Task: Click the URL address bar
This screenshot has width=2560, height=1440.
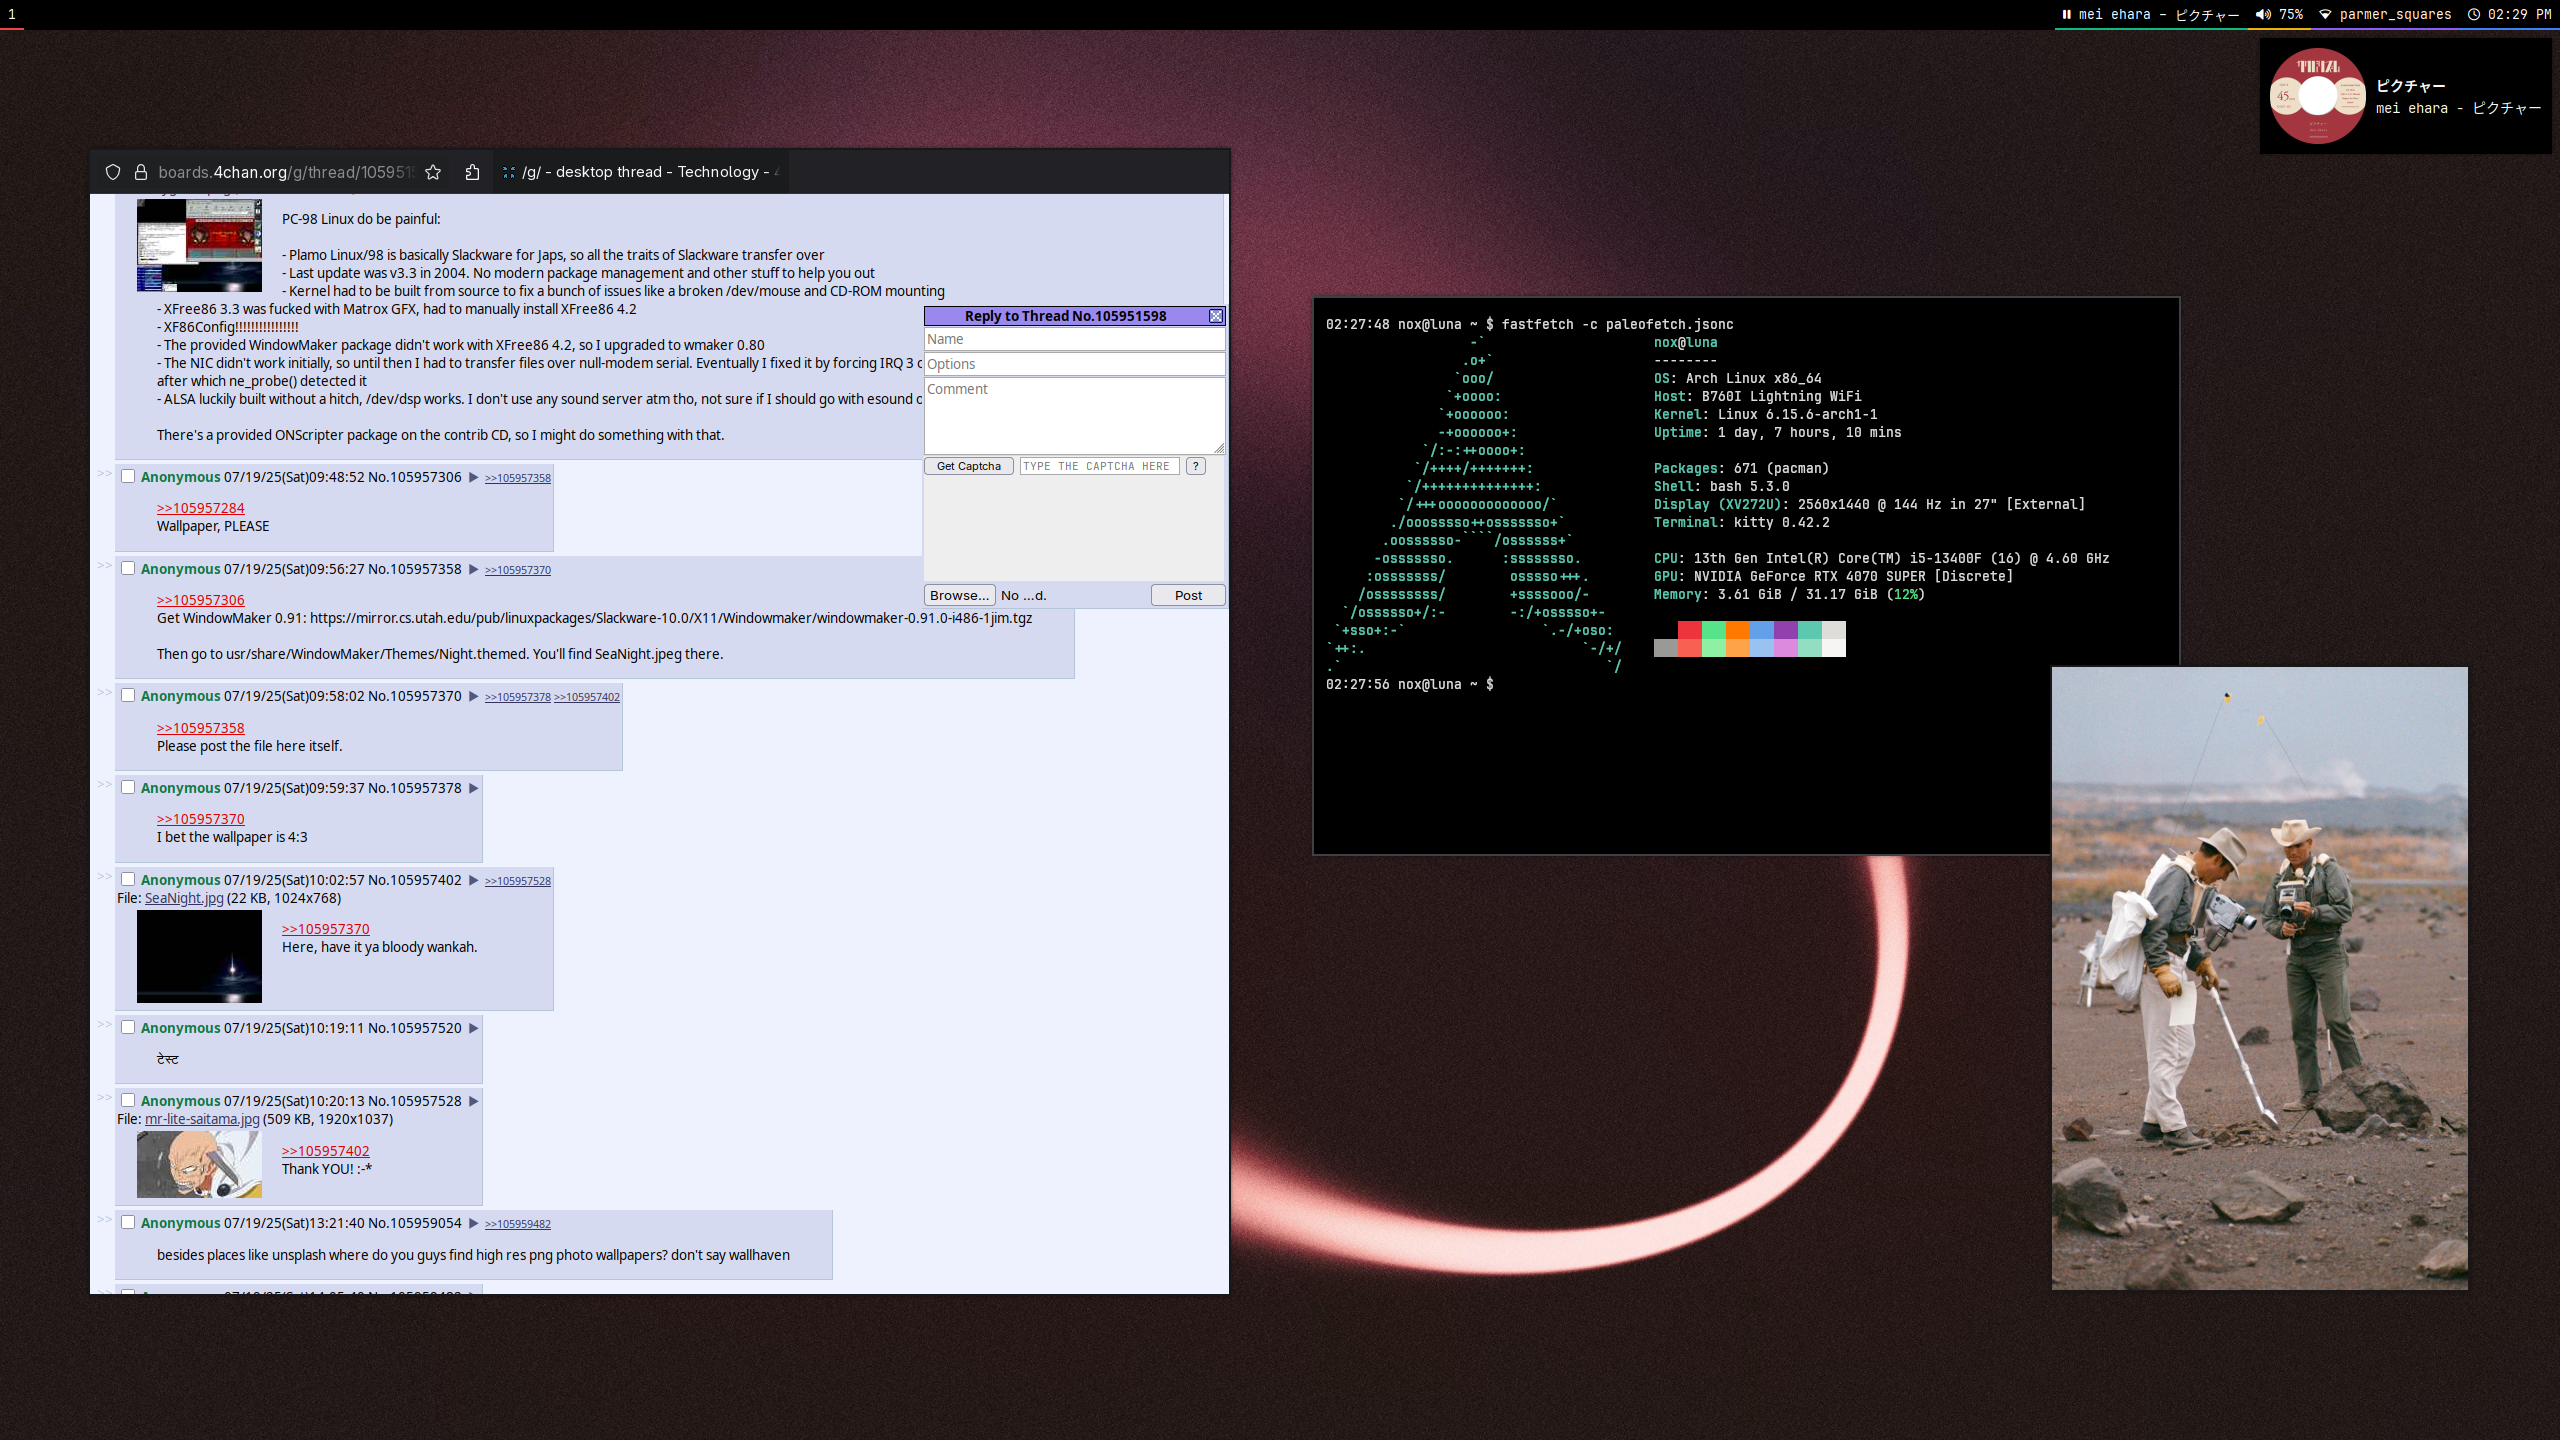Action: pyautogui.click(x=285, y=172)
